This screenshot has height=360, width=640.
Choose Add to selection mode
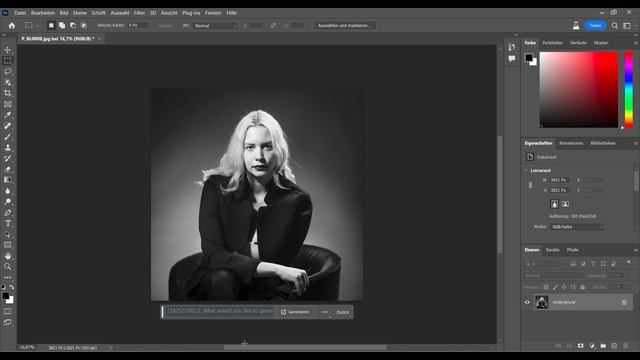click(62, 25)
